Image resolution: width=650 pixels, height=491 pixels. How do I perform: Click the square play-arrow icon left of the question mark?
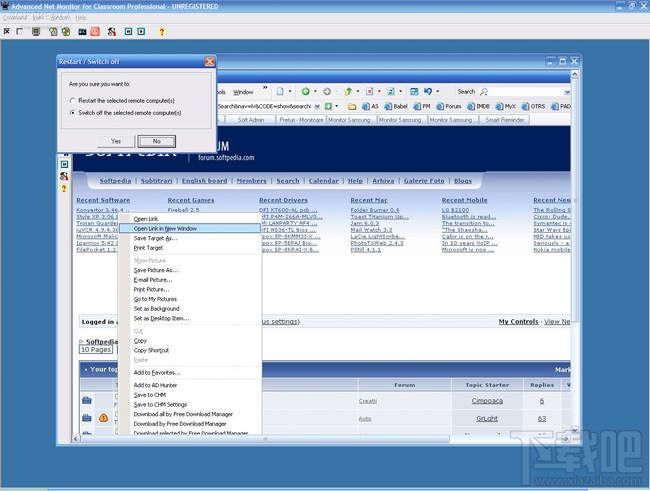141,32
